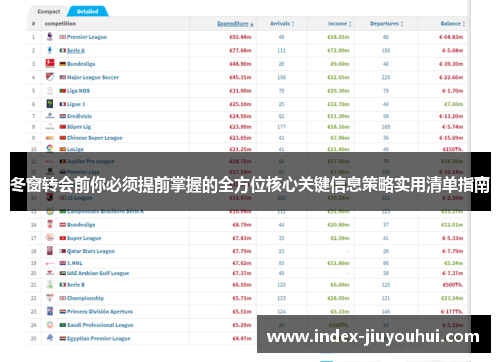Click the Eredivisie logo
500x362 pixels.
pyautogui.click(x=50, y=116)
